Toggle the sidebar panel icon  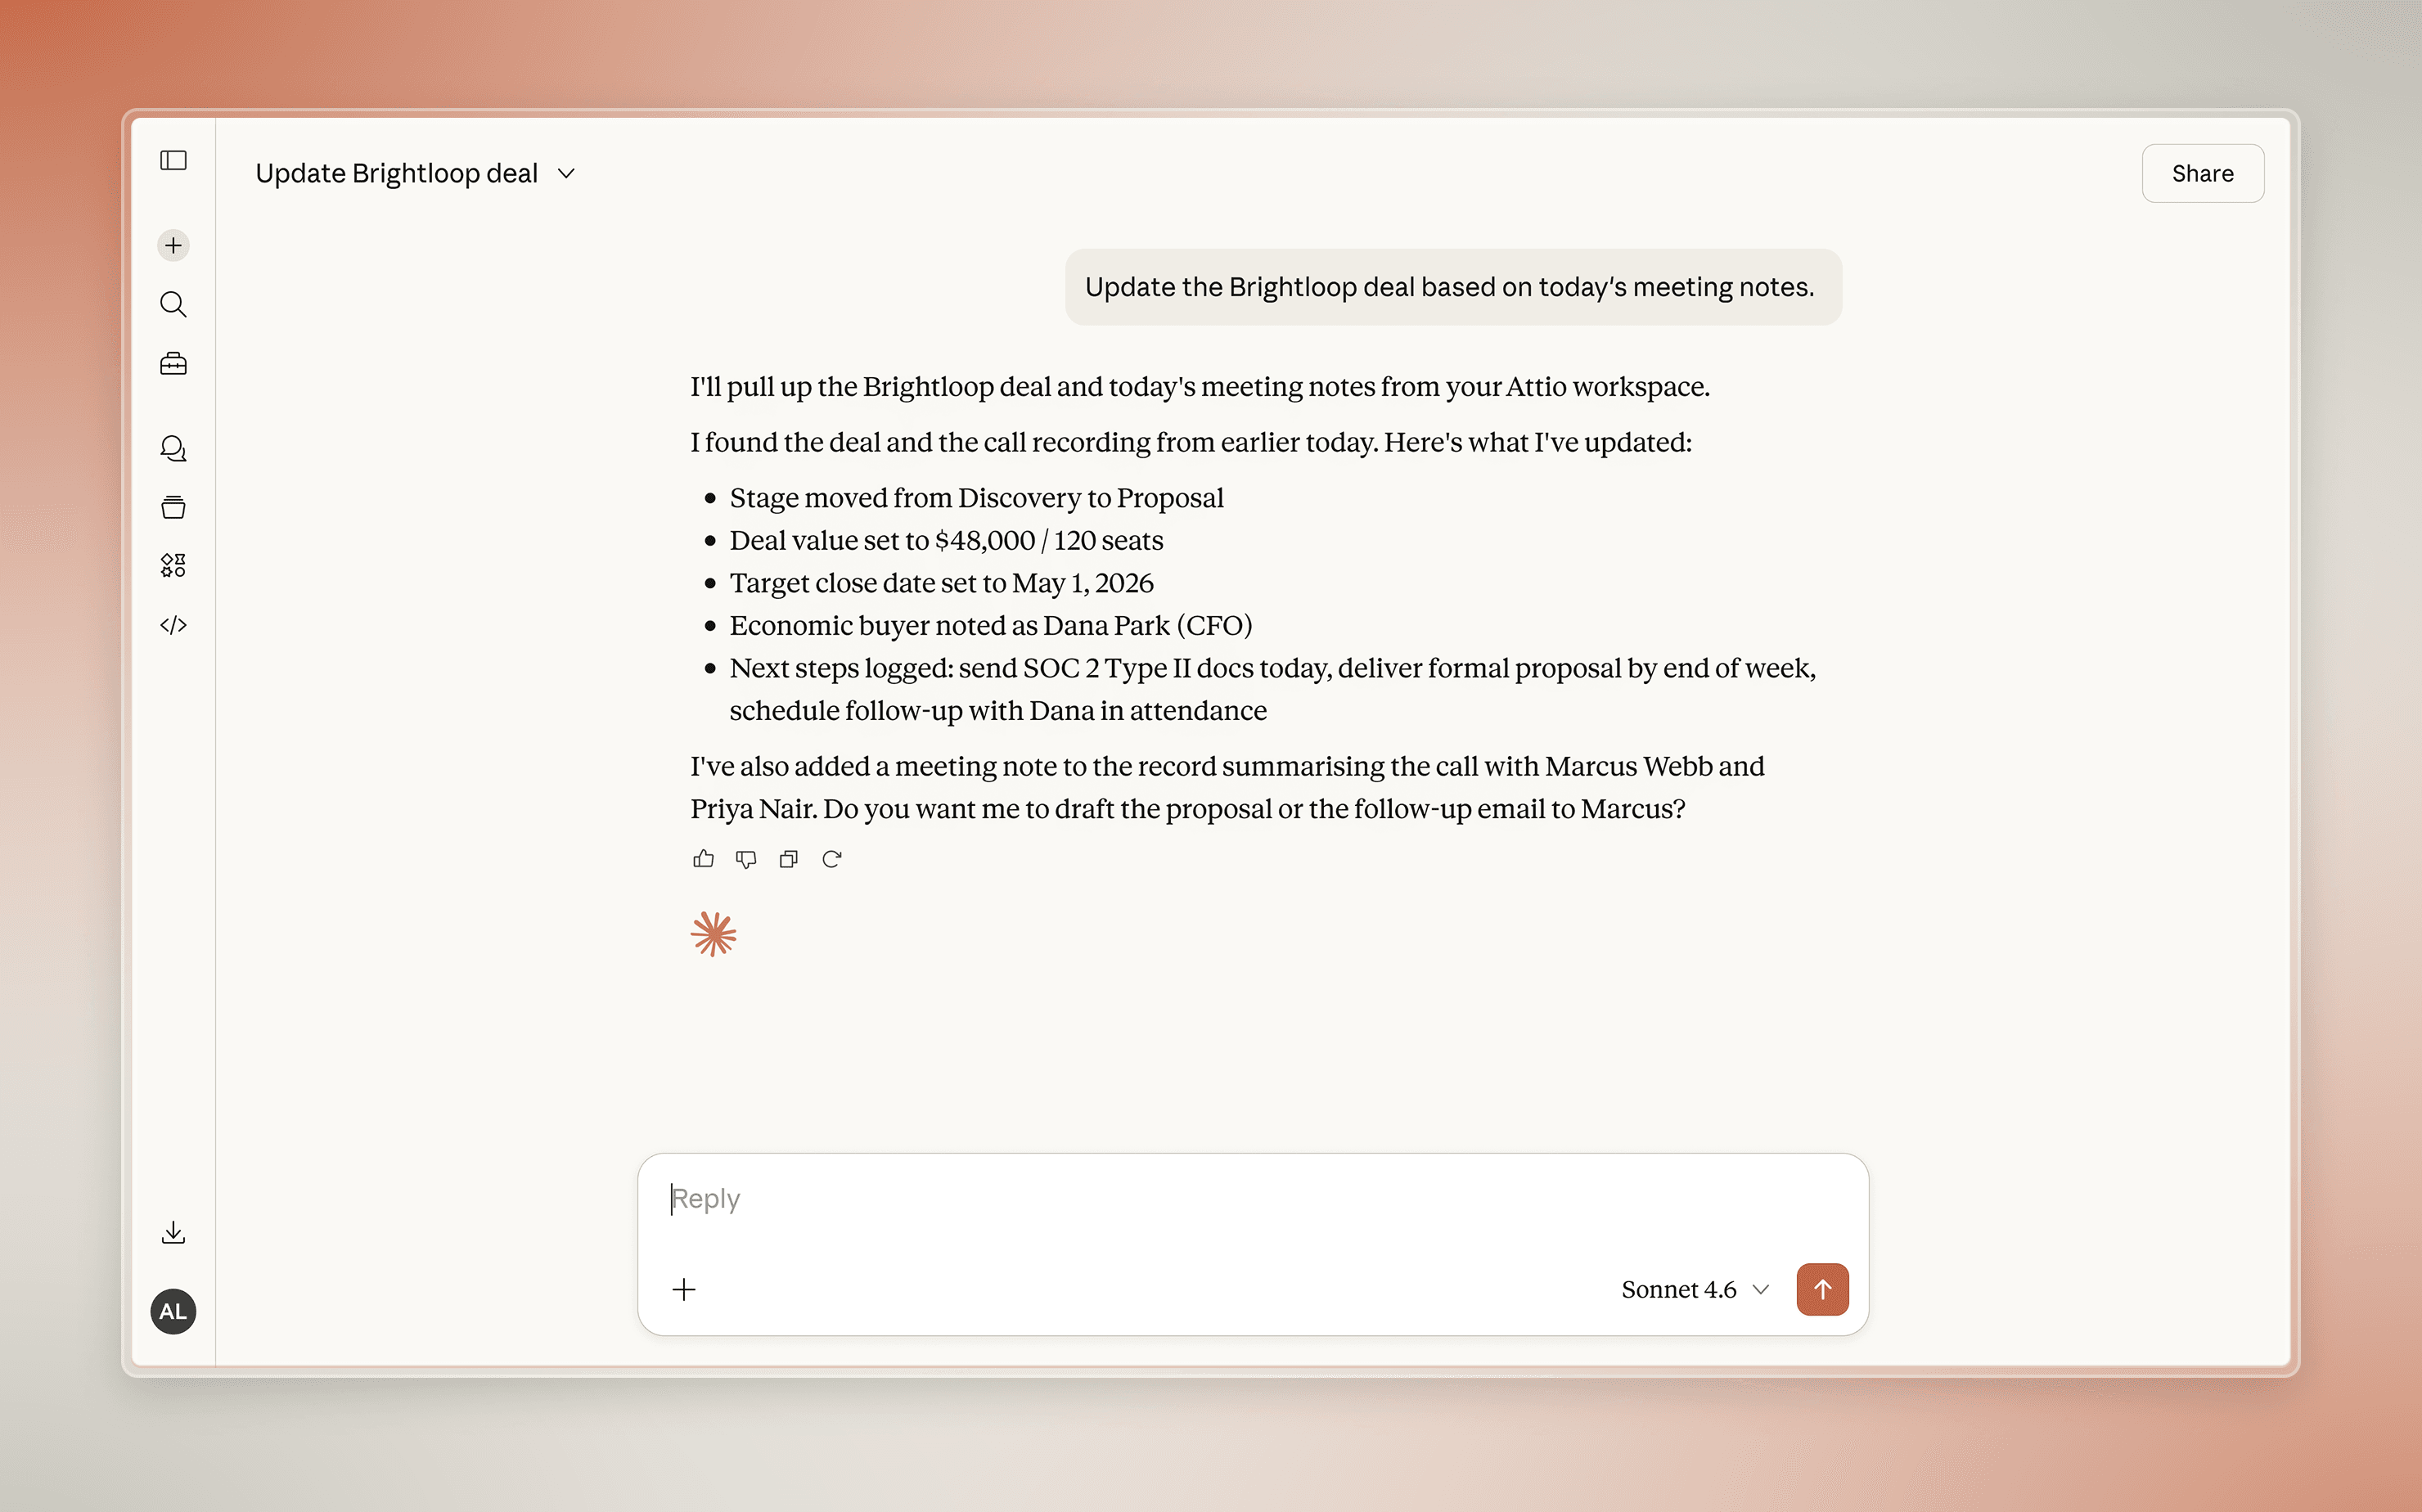pyautogui.click(x=173, y=160)
